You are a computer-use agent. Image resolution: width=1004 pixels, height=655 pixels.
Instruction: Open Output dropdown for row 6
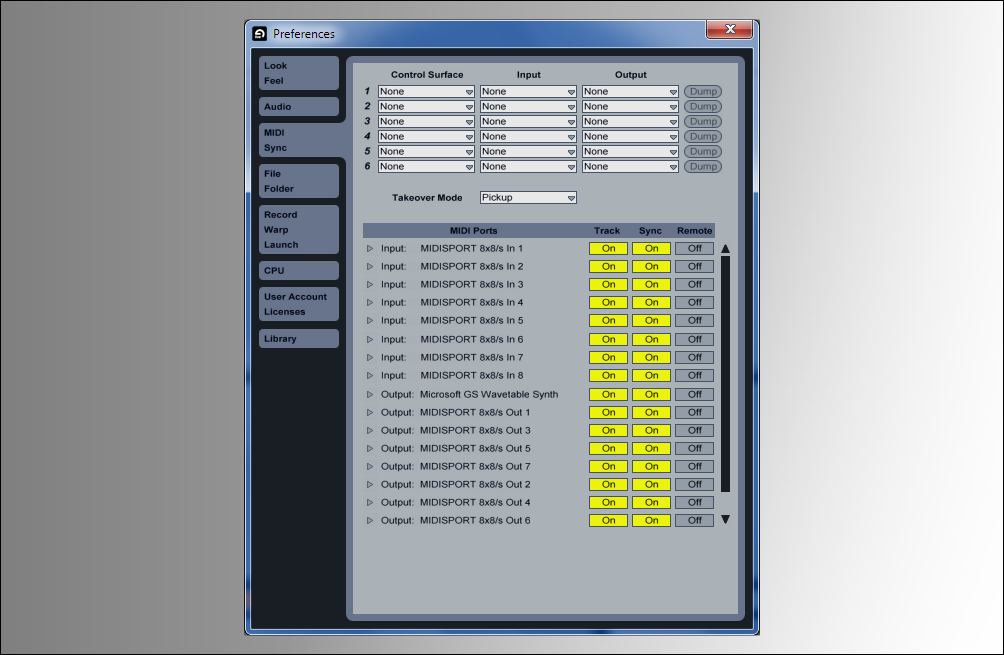(x=630, y=167)
